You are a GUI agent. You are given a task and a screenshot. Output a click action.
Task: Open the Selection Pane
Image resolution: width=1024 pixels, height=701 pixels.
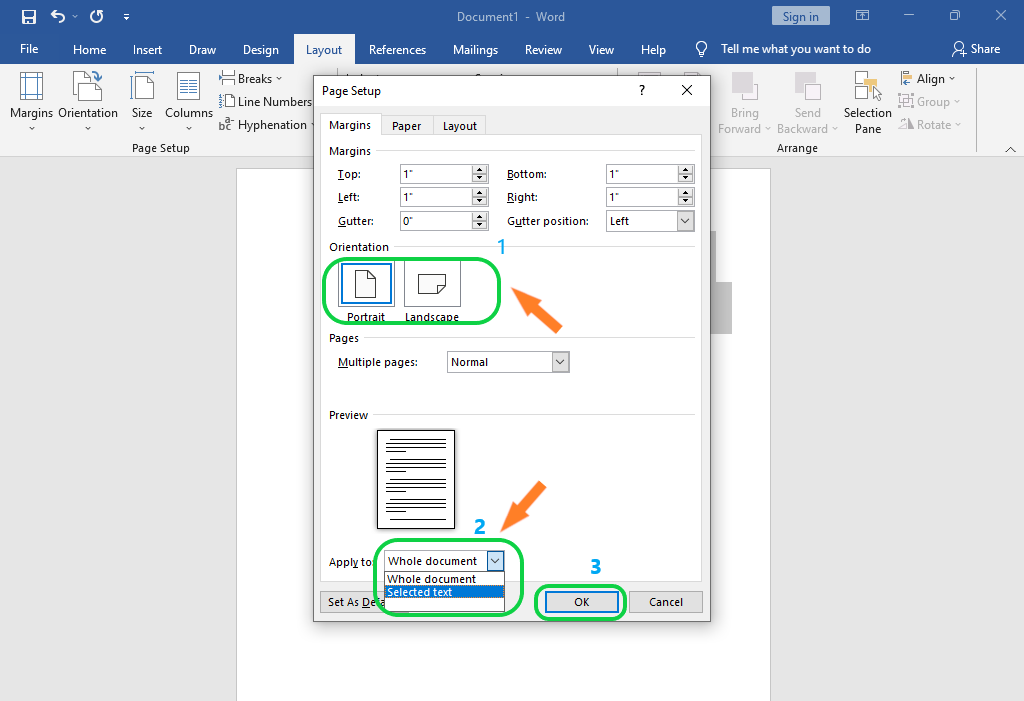[866, 100]
